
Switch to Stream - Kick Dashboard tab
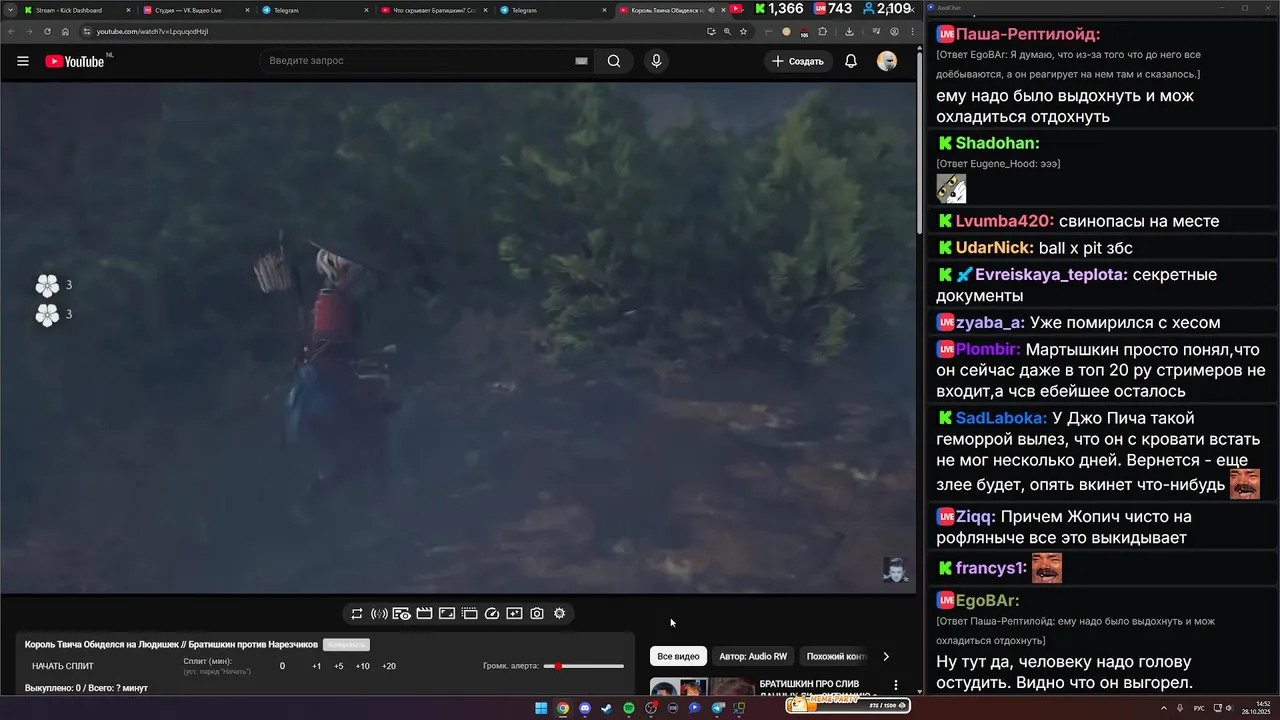[76, 10]
